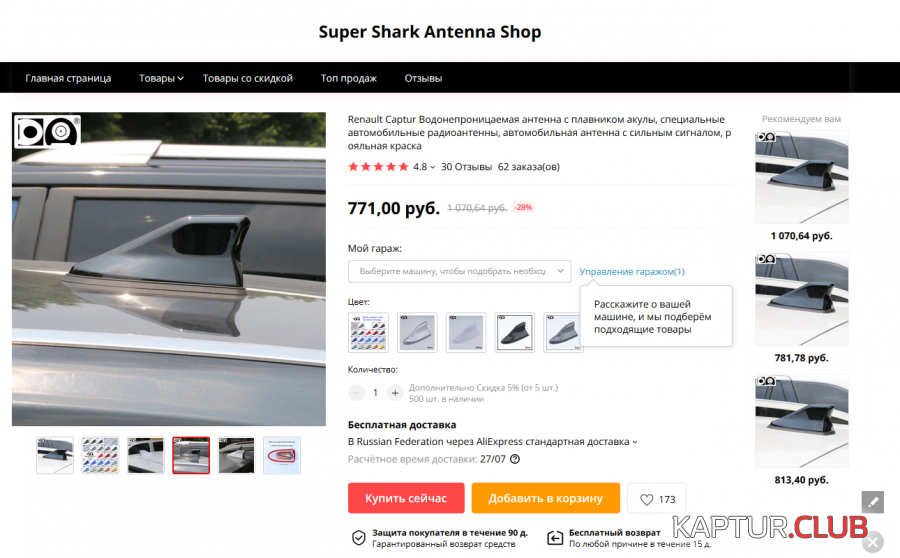Expand AliExpress standard delivery options
Image resolution: width=900 pixels, height=558 pixels.
point(634,442)
